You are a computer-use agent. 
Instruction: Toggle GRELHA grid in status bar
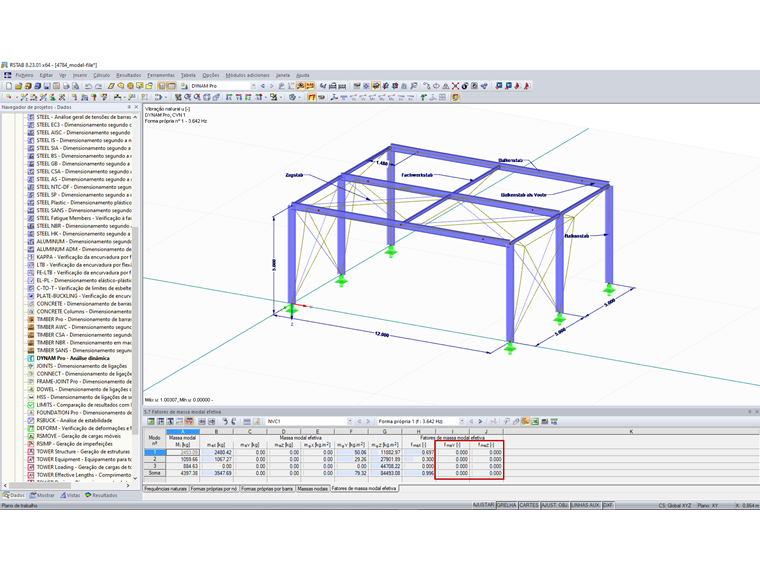pyautogui.click(x=507, y=505)
